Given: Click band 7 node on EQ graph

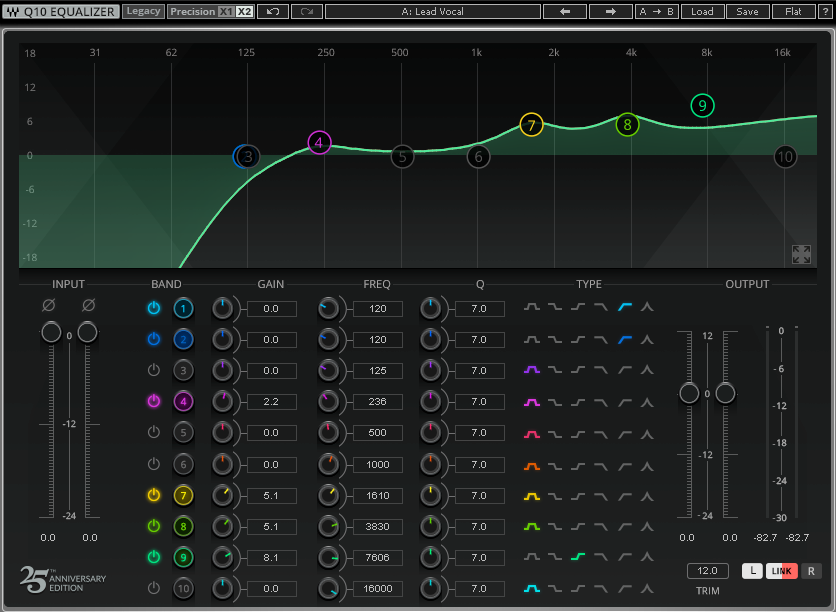Looking at the screenshot, I should pyautogui.click(x=531, y=125).
